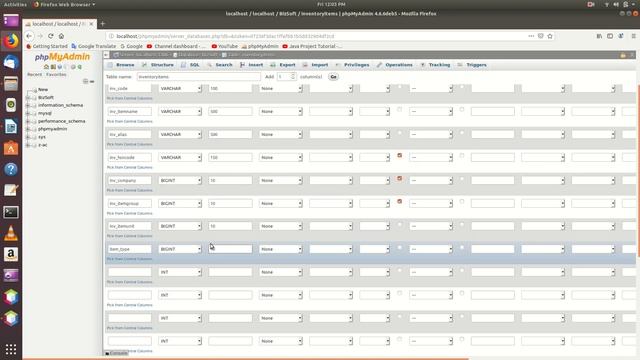Screen dimensions: 640x360
Task: Click the Firefox home button
Action: click(61, 36)
